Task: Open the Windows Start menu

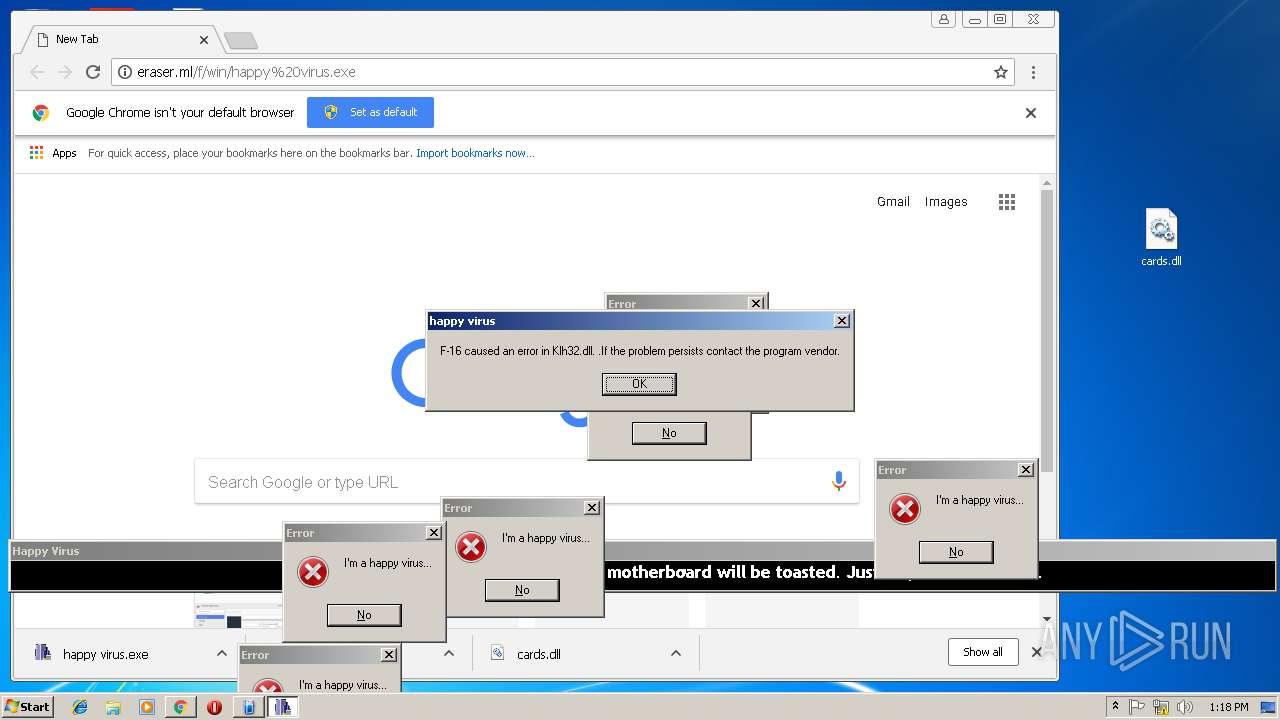Action: point(28,706)
